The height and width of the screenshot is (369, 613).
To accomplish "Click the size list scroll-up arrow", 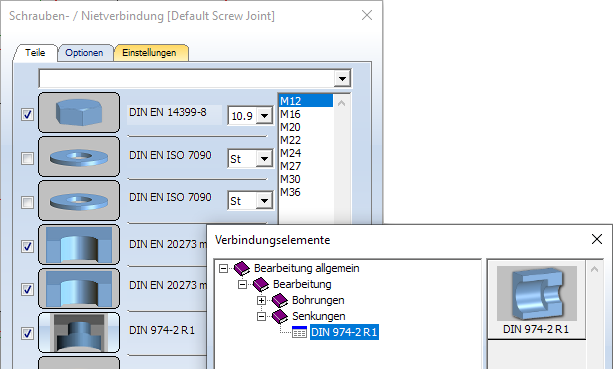I will click(341, 103).
